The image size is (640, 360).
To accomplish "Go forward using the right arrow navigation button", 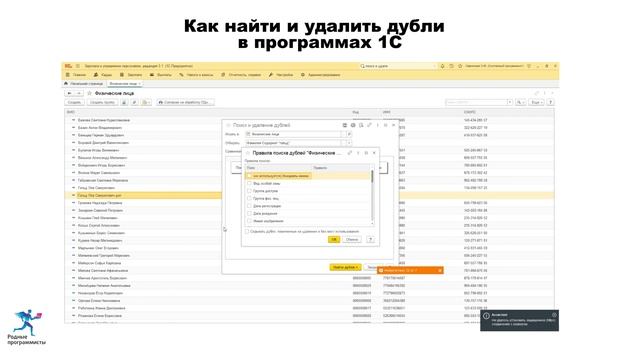I will [x=79, y=93].
